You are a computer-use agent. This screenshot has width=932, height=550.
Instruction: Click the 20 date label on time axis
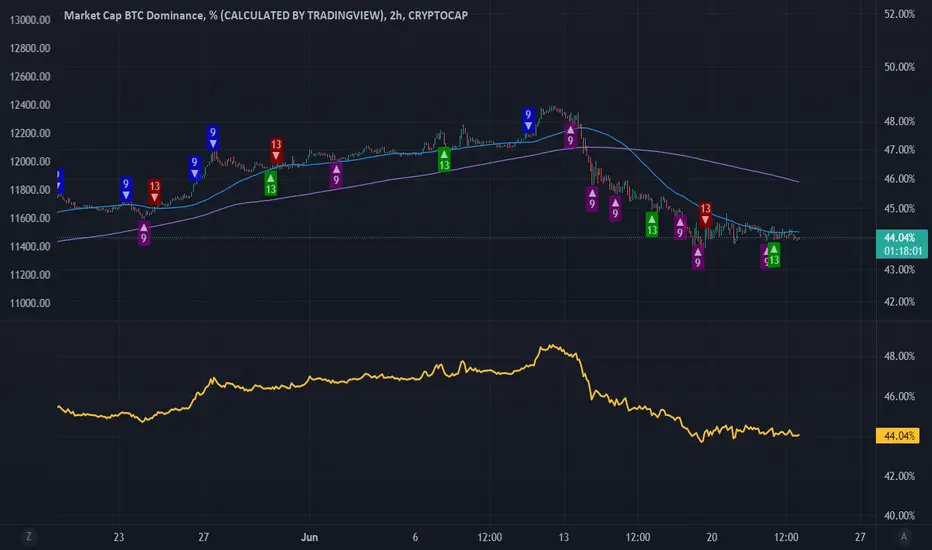point(711,537)
